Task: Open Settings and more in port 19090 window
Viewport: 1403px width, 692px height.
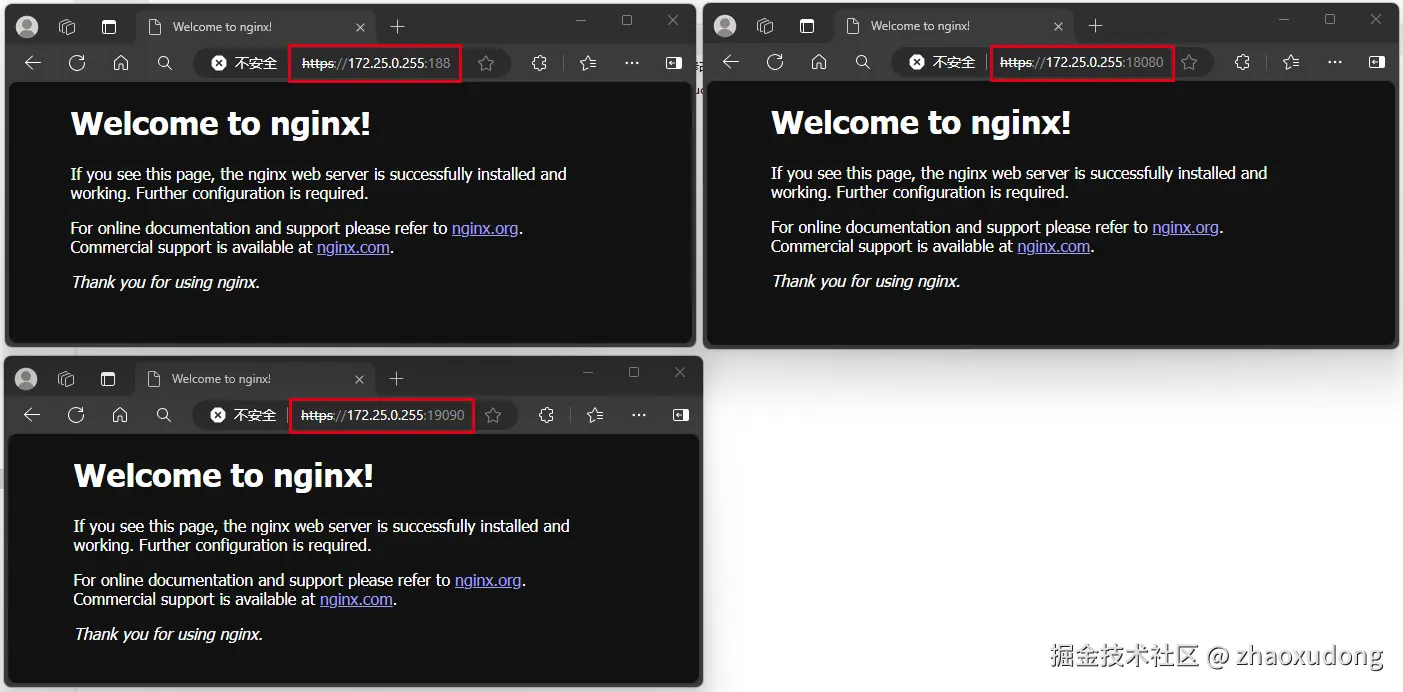Action: [x=639, y=415]
